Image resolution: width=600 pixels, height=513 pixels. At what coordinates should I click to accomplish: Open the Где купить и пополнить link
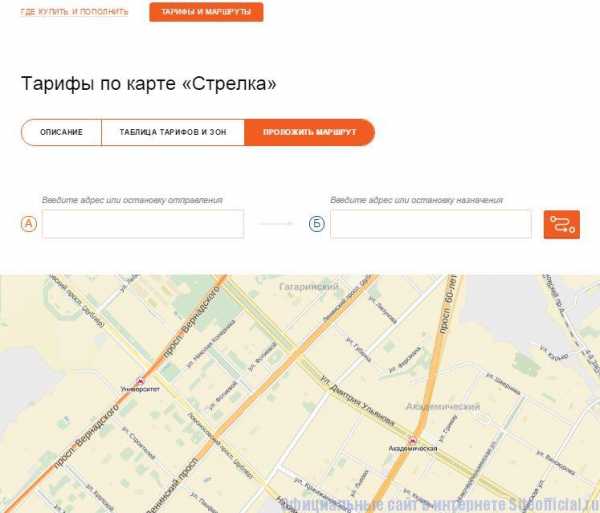[x=74, y=12]
